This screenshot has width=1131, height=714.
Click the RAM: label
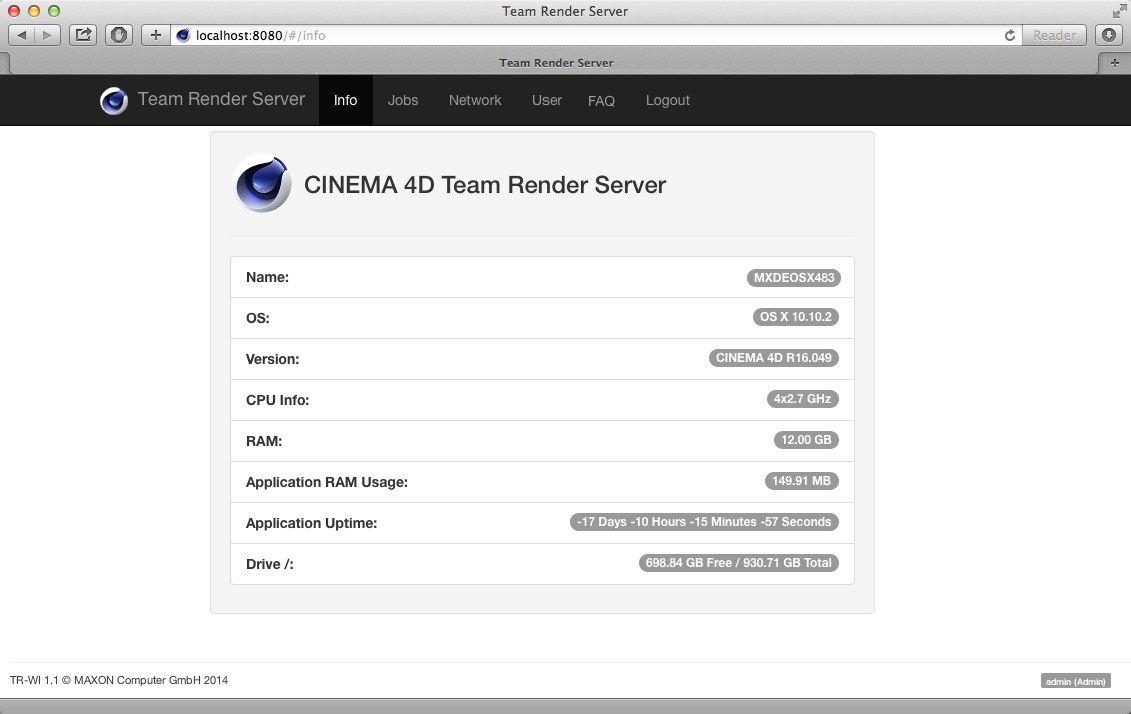click(264, 441)
